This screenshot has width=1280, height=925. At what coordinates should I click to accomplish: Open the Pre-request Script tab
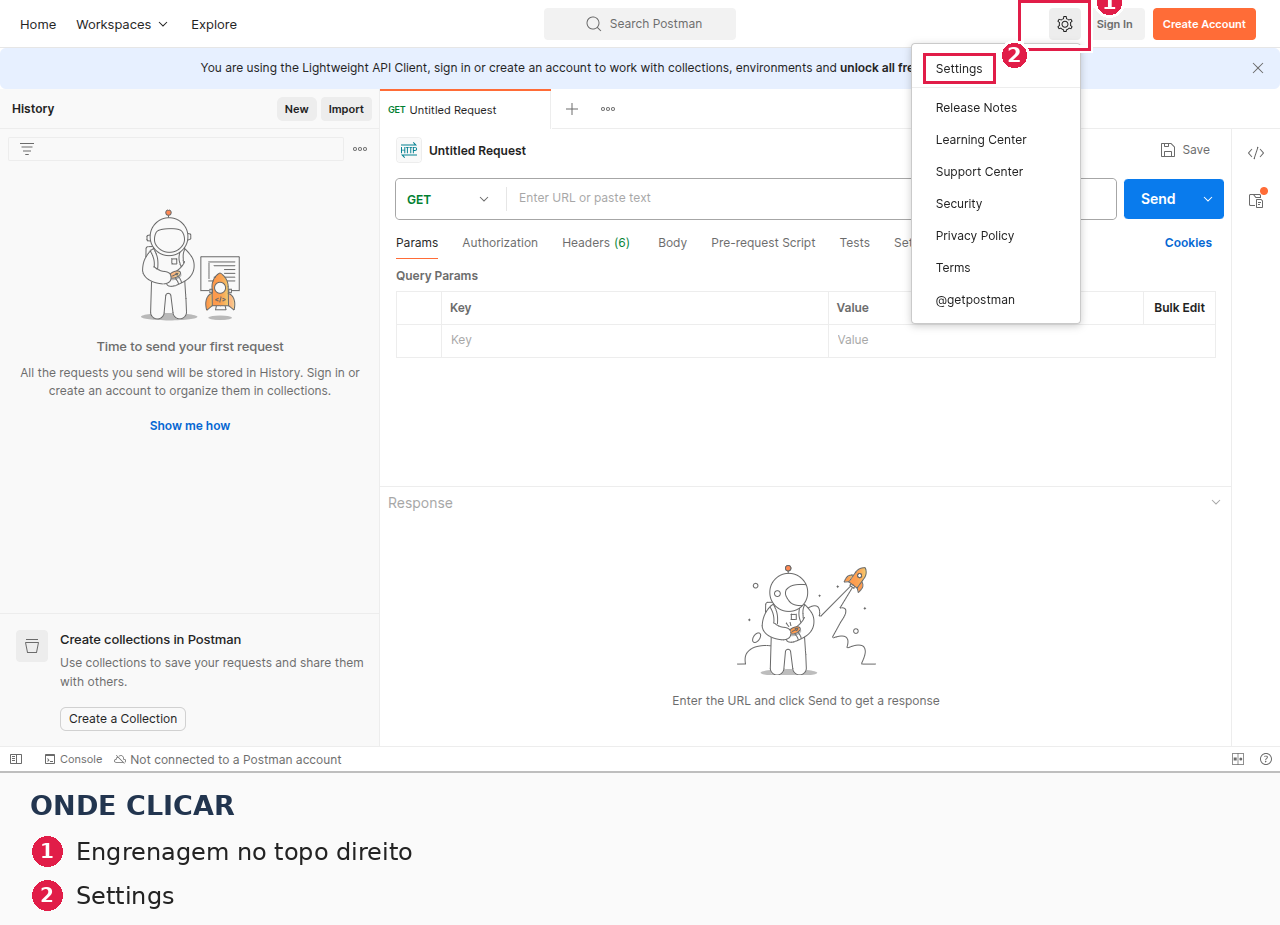coord(763,243)
